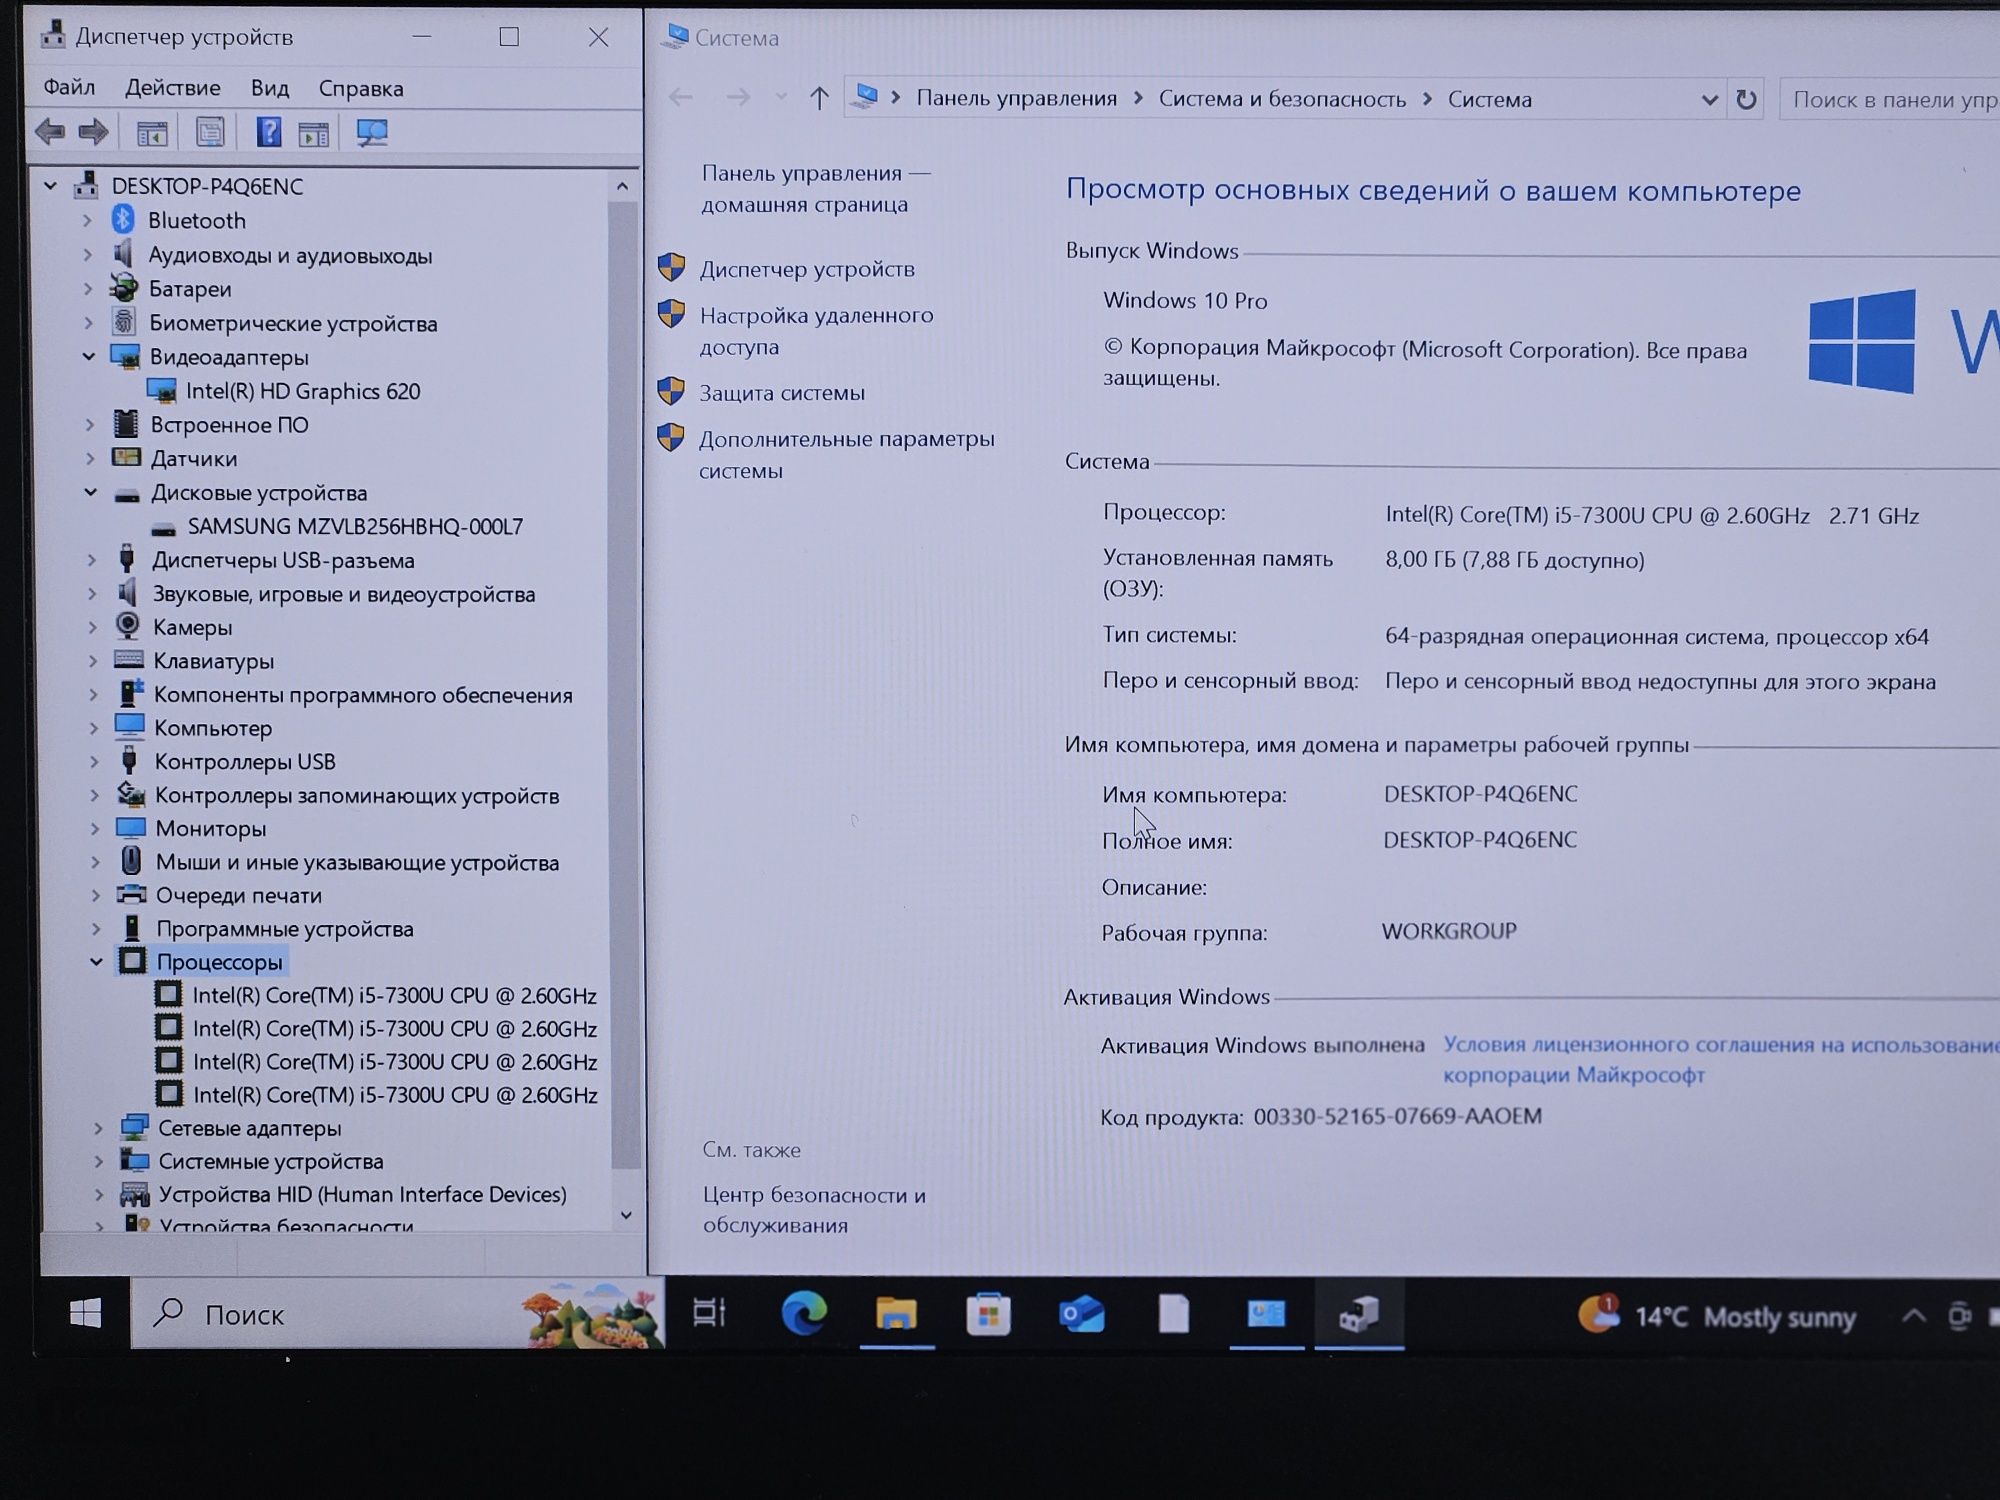Collapse the Дисковые устройства node
This screenshot has height=1500, width=2000.
[90, 492]
